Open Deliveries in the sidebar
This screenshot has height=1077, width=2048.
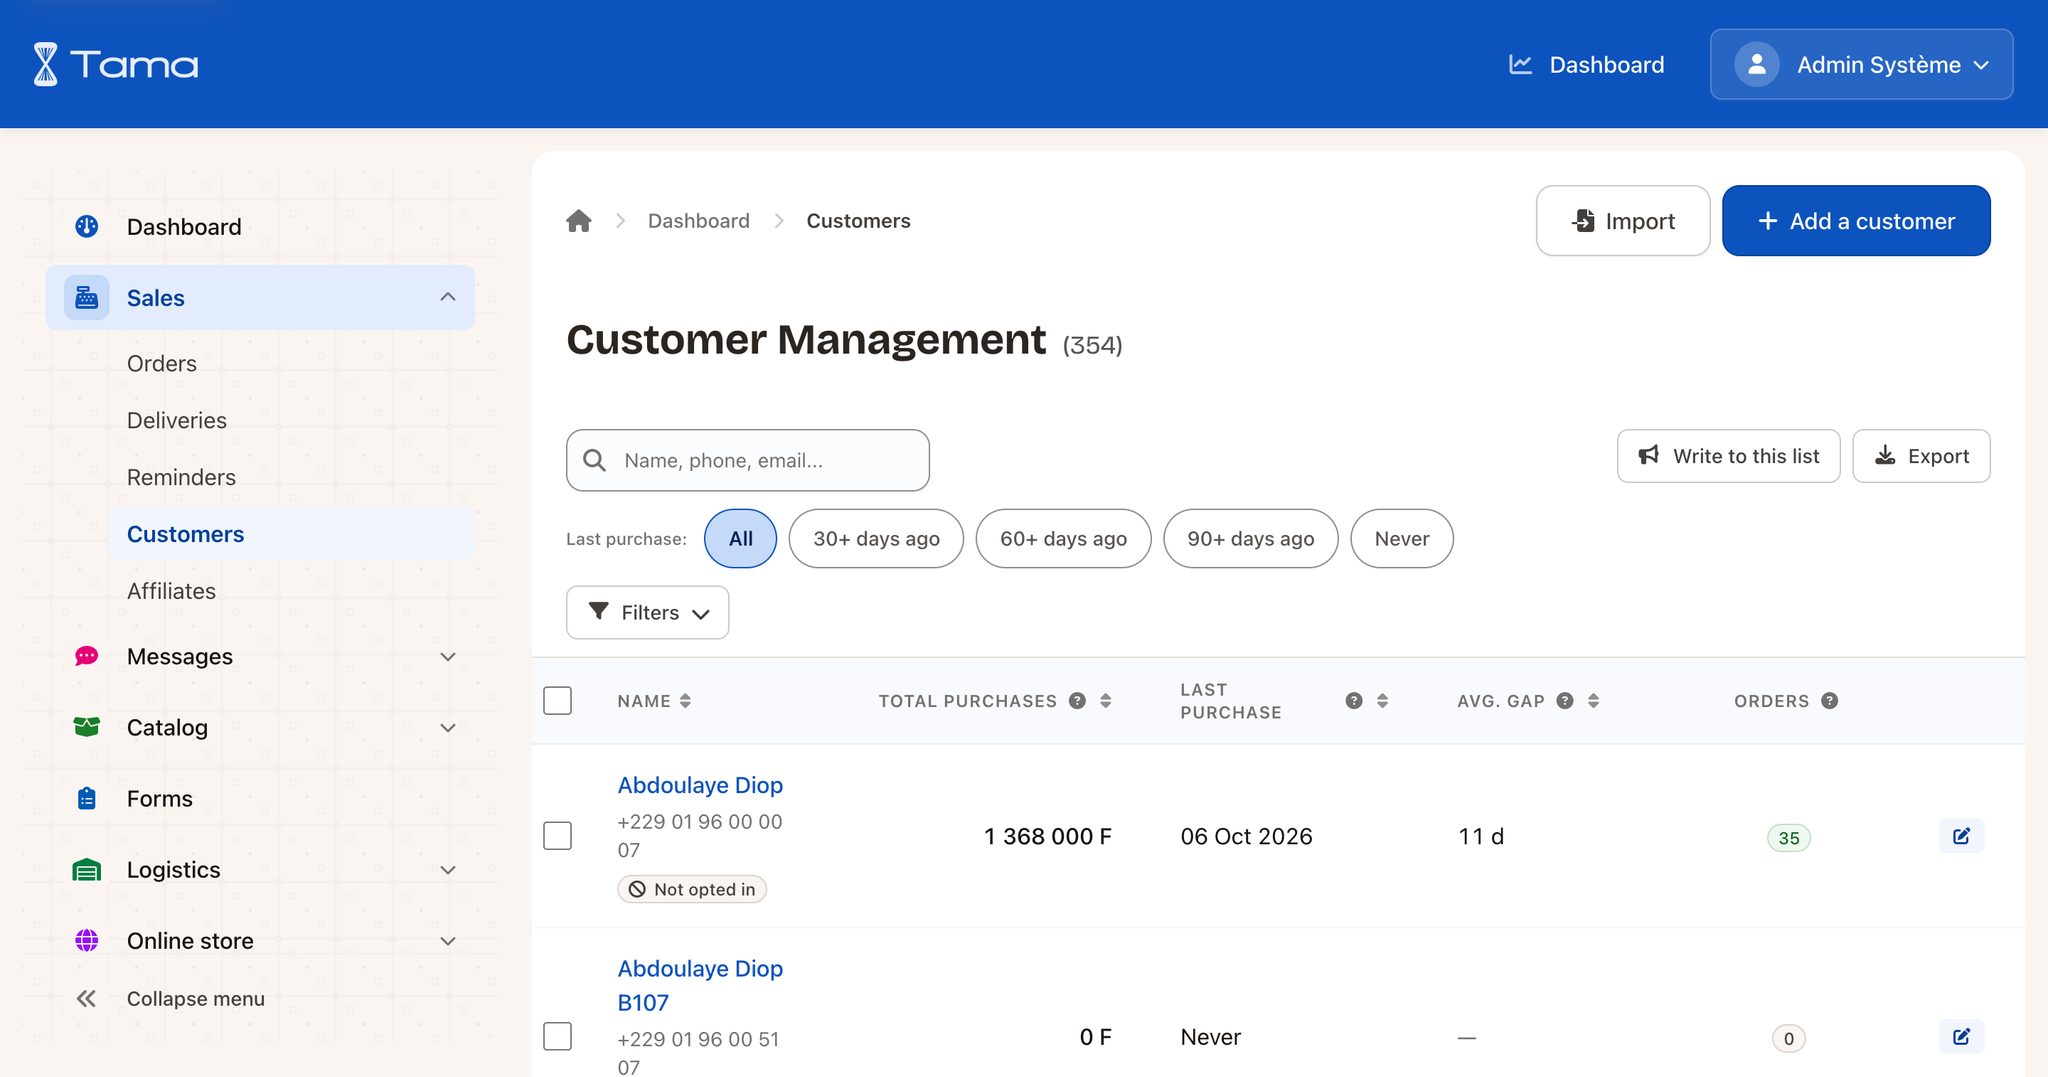pos(177,421)
